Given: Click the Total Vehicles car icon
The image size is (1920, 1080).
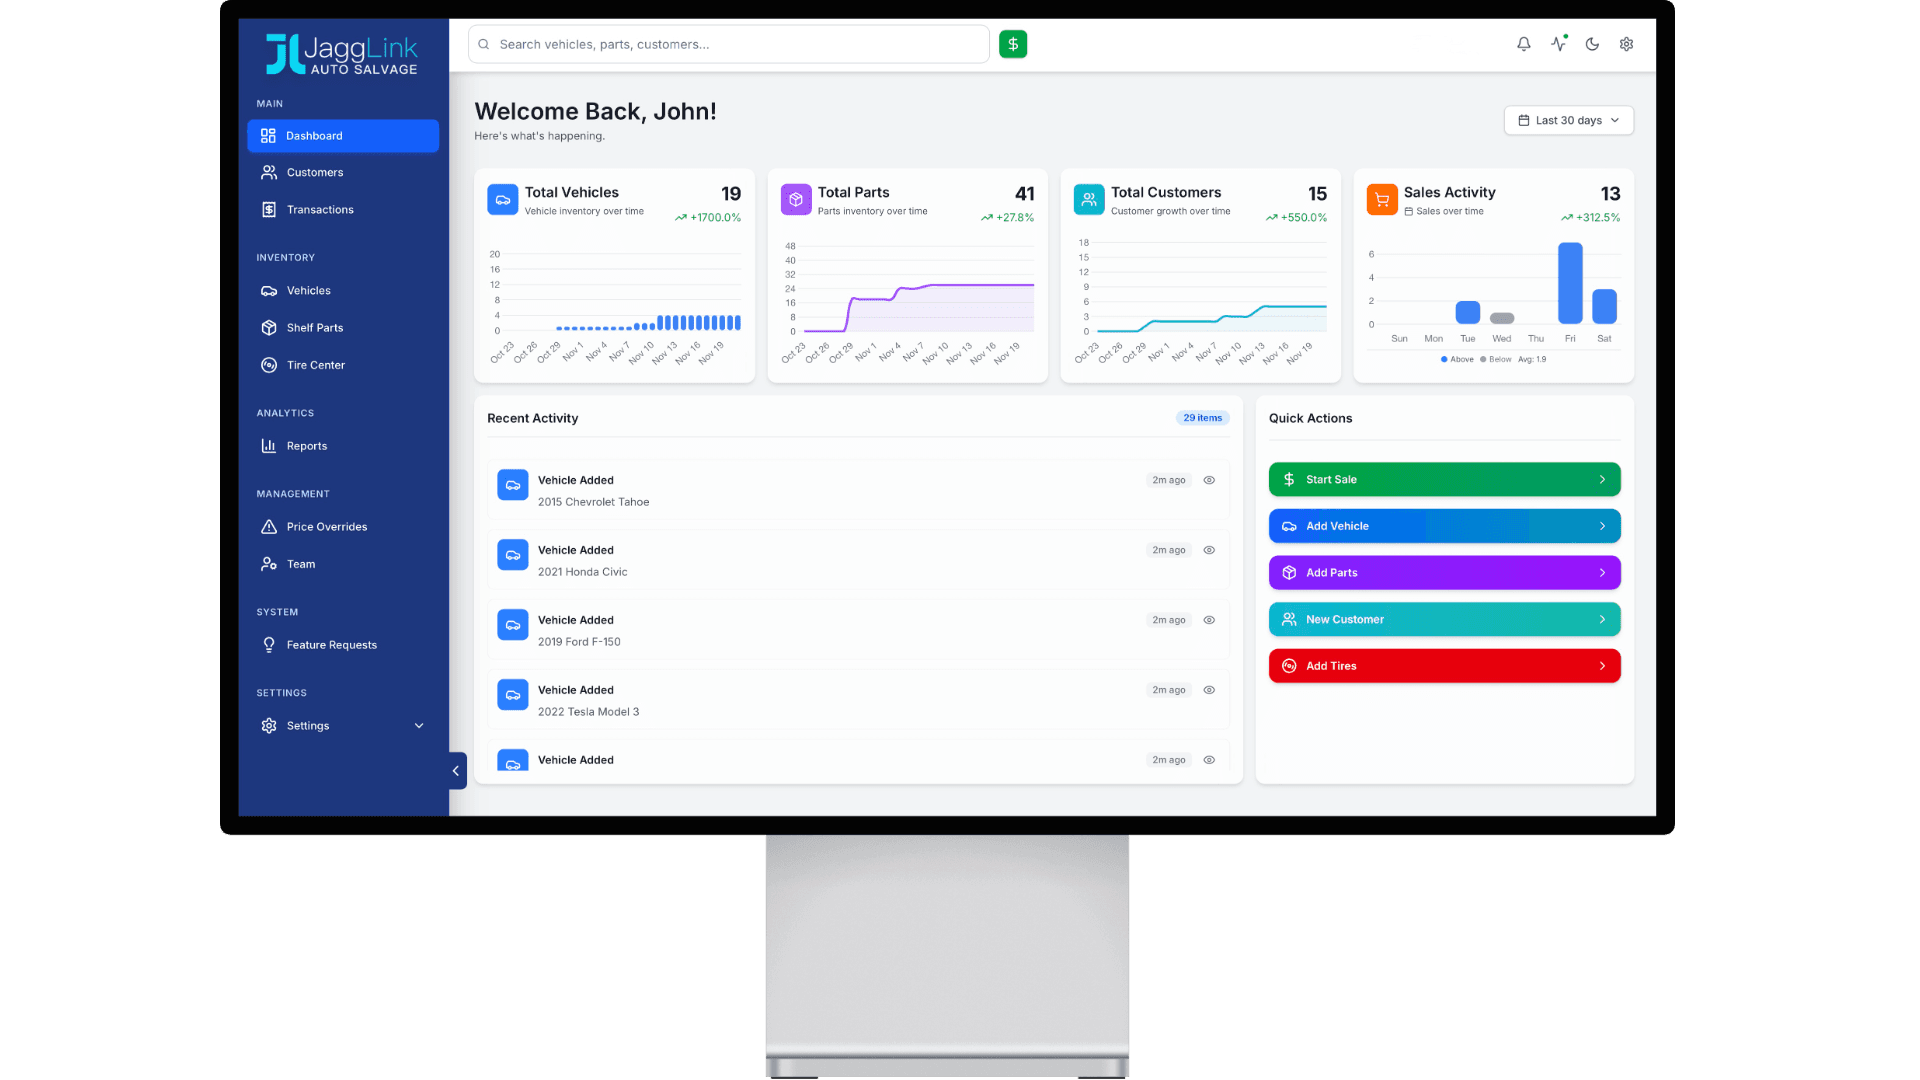Looking at the screenshot, I should (x=502, y=199).
